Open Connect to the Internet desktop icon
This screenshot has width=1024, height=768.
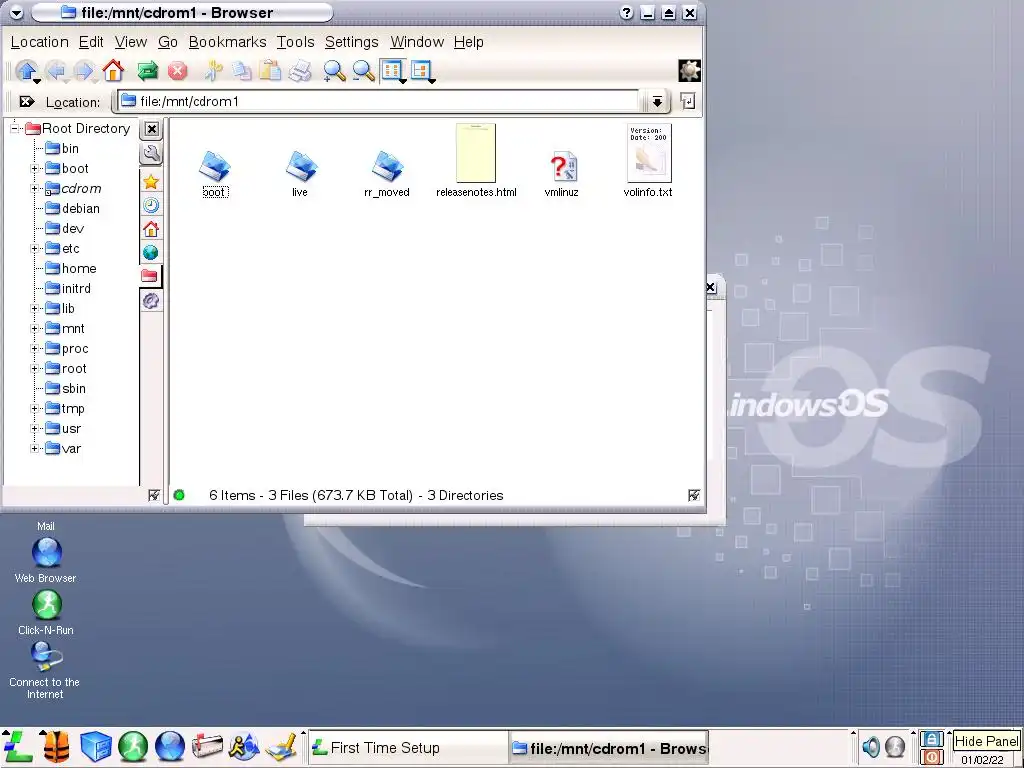pyautogui.click(x=44, y=670)
